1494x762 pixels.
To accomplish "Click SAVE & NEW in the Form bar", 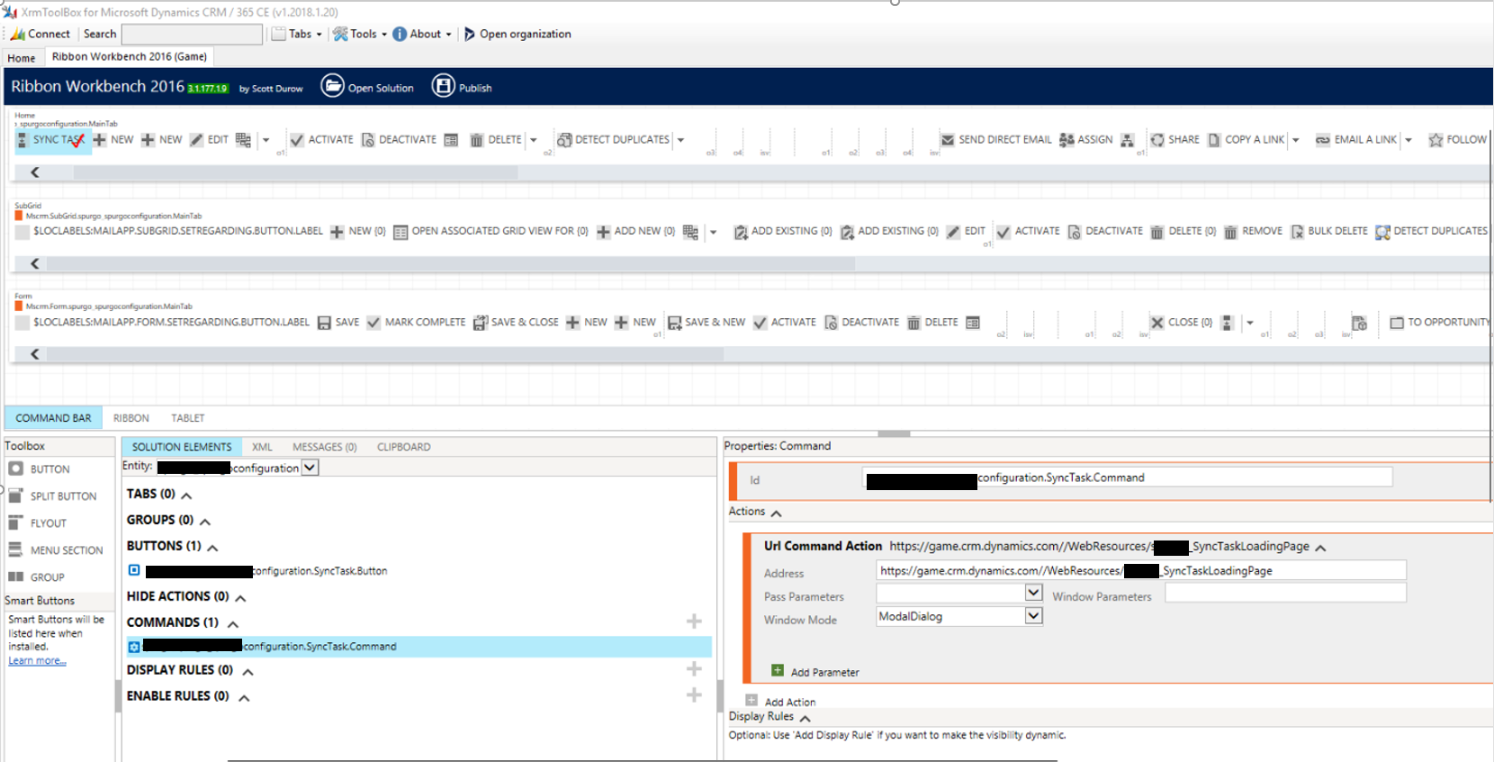I will point(706,322).
